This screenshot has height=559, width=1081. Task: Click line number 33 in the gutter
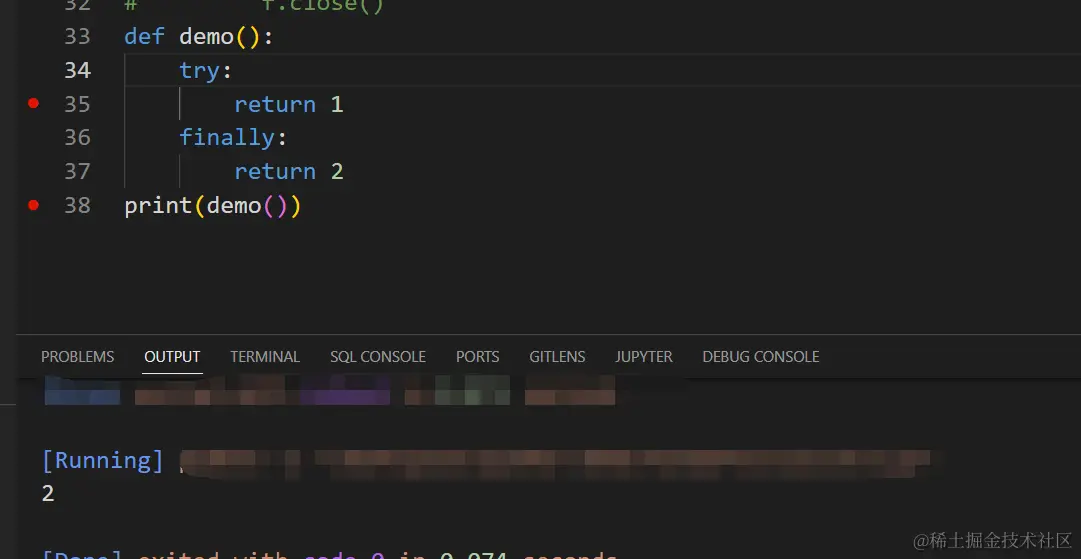coord(77,37)
